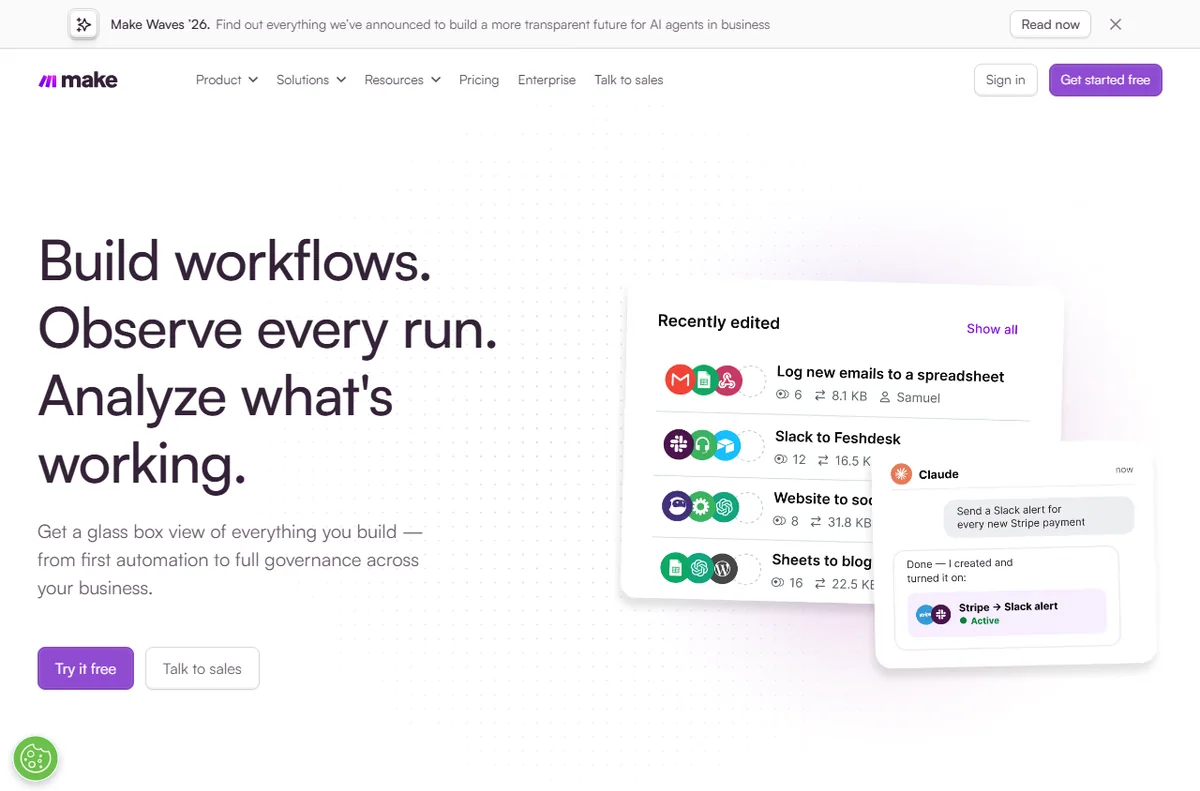The height and width of the screenshot is (791, 1200).
Task: Click the OpenAI icon in the Website row
Action: (x=724, y=508)
